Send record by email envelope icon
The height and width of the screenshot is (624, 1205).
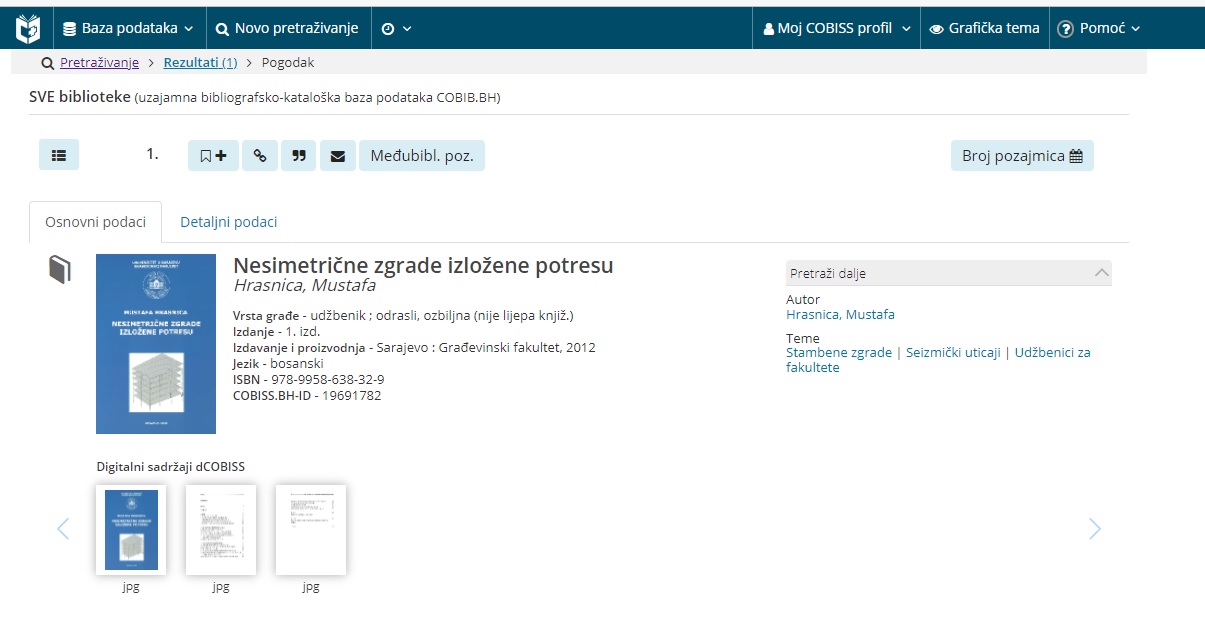(x=338, y=156)
